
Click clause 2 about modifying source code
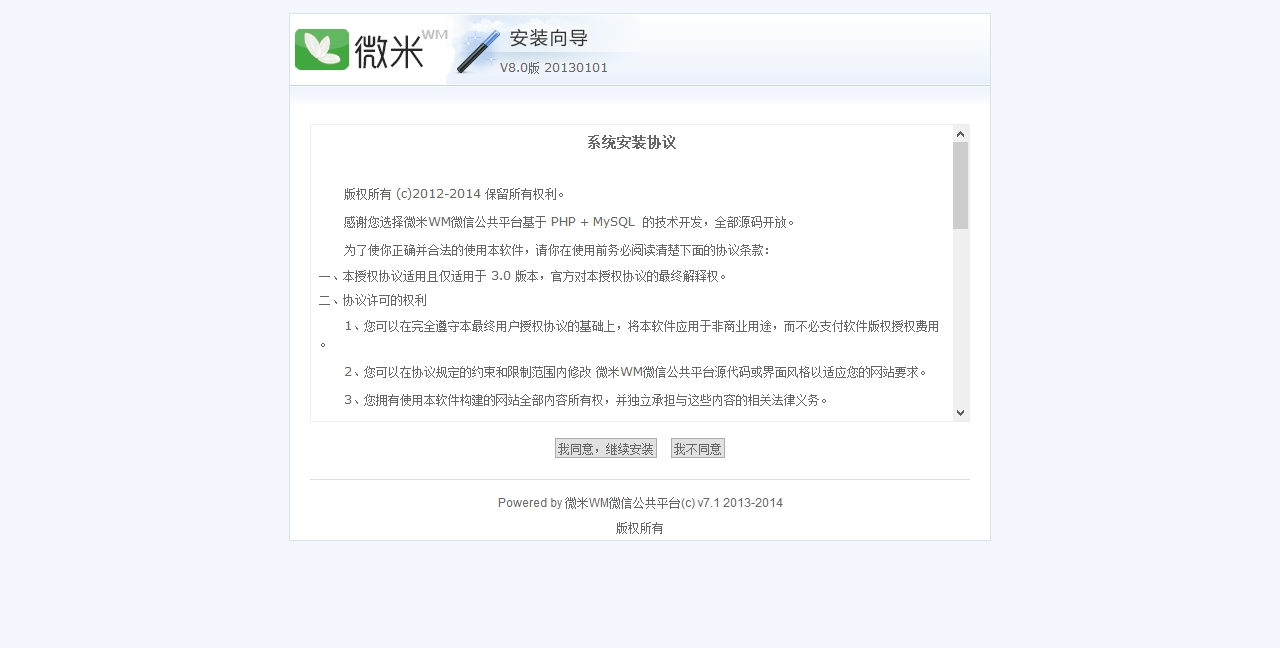636,372
